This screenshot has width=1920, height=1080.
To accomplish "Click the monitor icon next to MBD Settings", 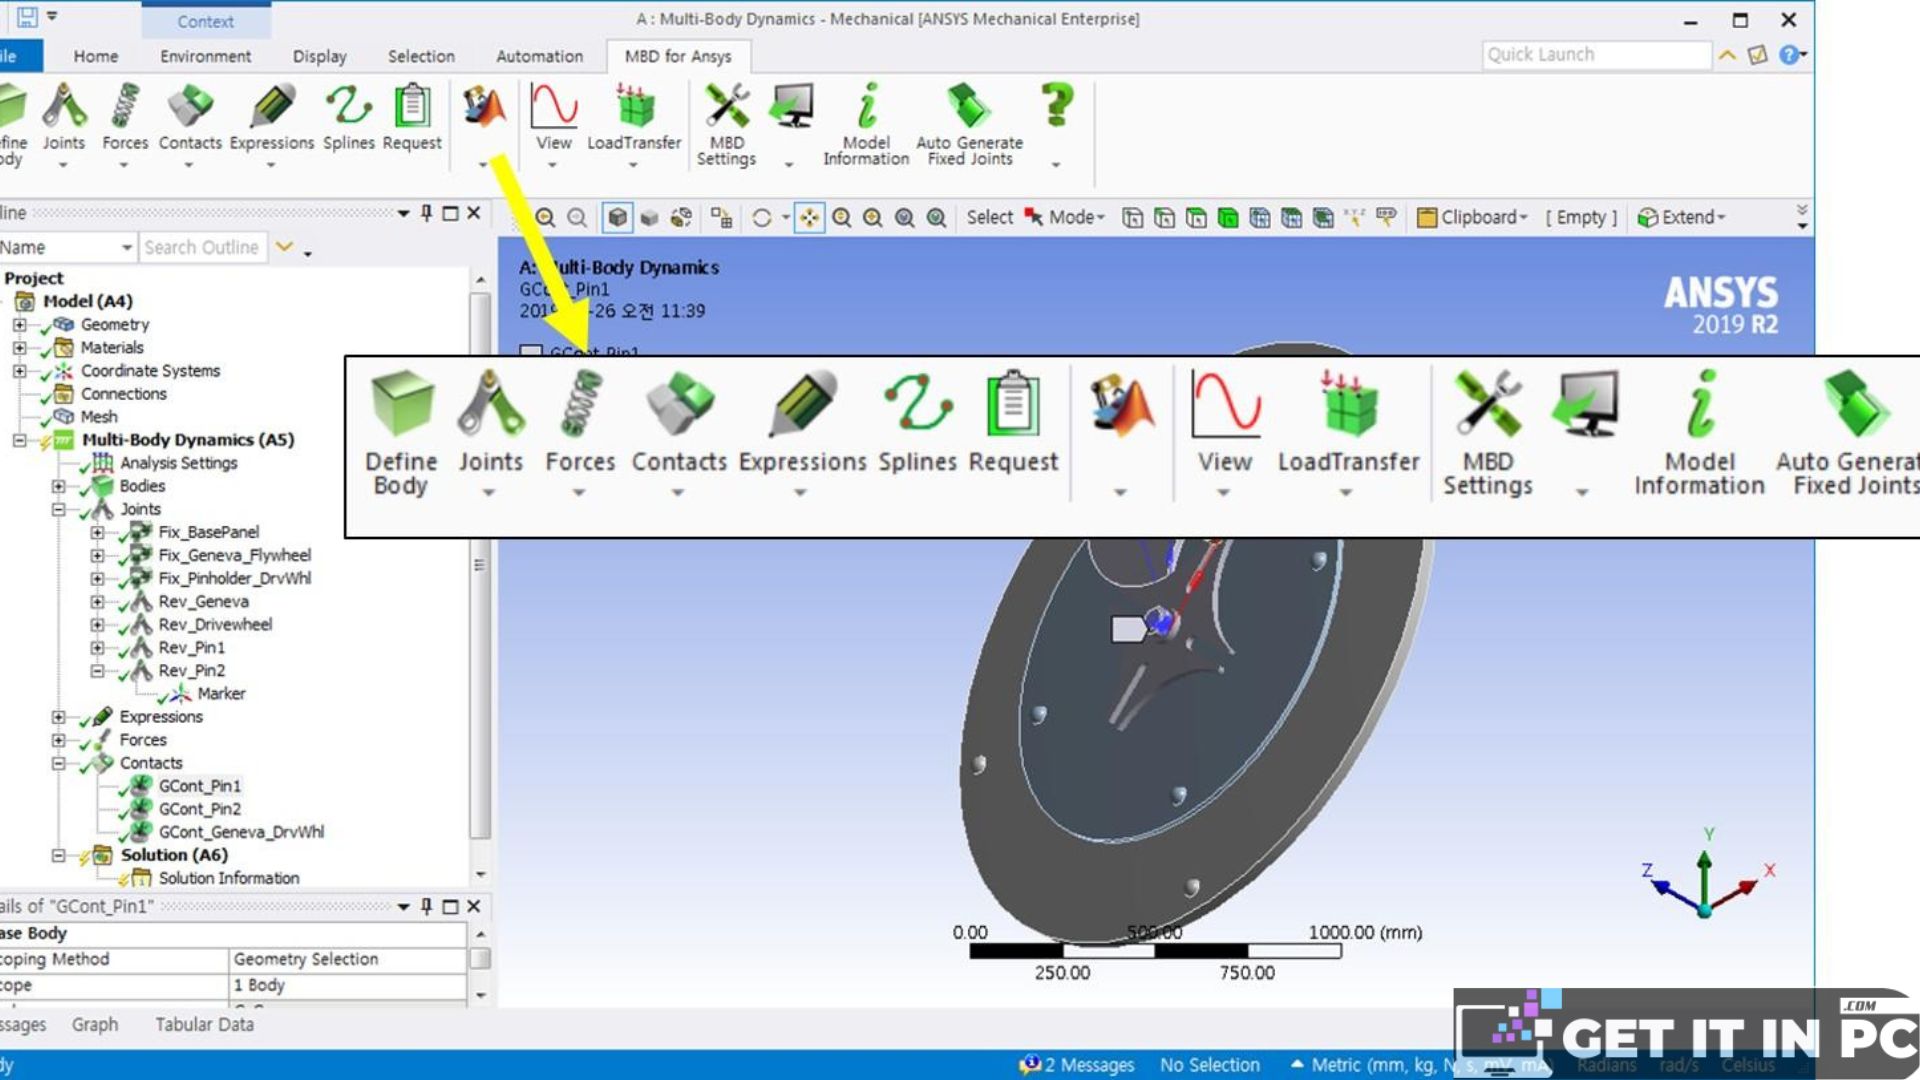I will click(791, 107).
